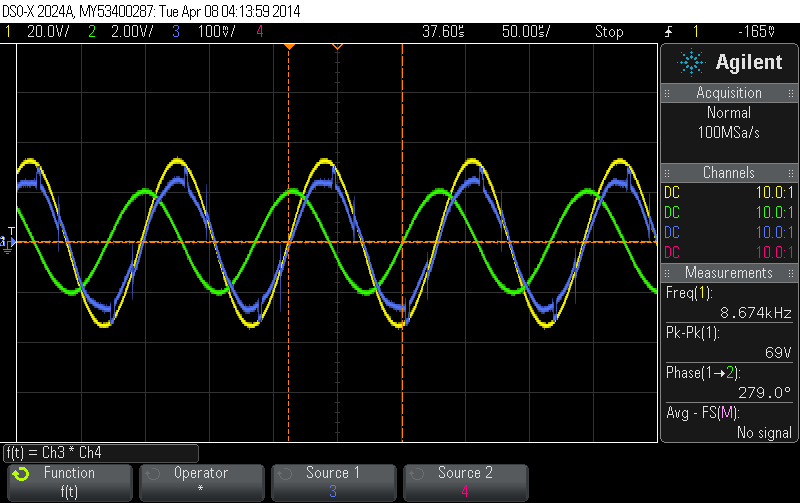This screenshot has width=800, height=503.
Task: Click the Acquisition panel left grip icon
Action: tap(667, 93)
